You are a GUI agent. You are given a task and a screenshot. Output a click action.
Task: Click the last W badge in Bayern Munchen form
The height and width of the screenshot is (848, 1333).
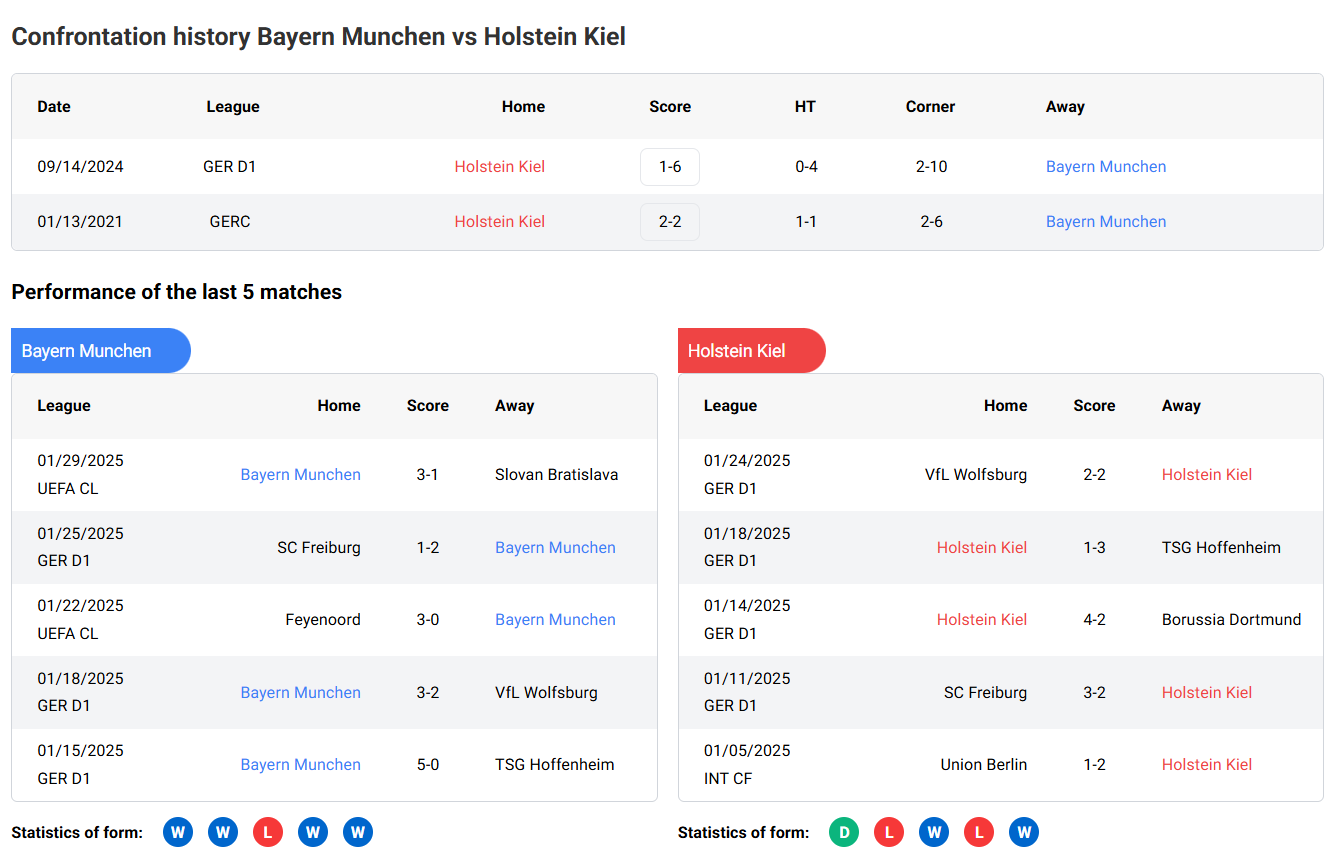[358, 832]
